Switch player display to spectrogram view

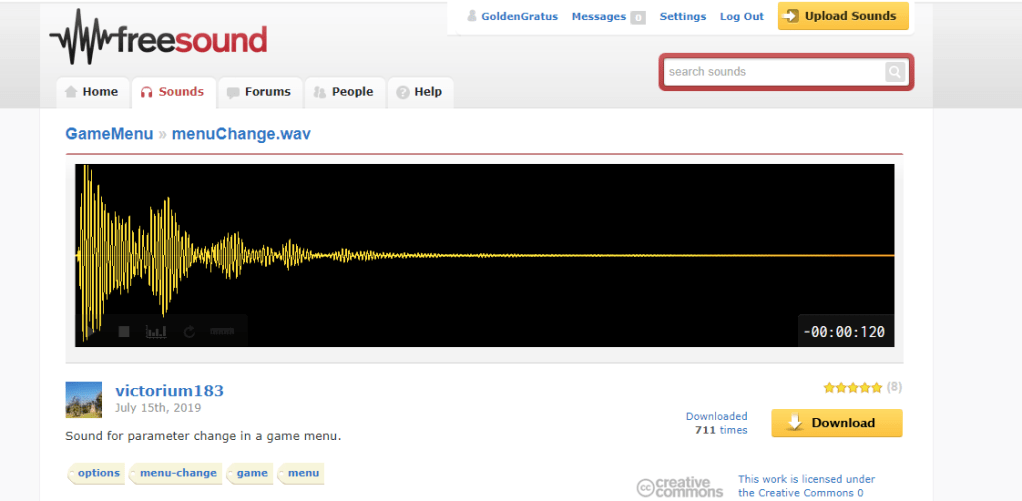(x=156, y=332)
